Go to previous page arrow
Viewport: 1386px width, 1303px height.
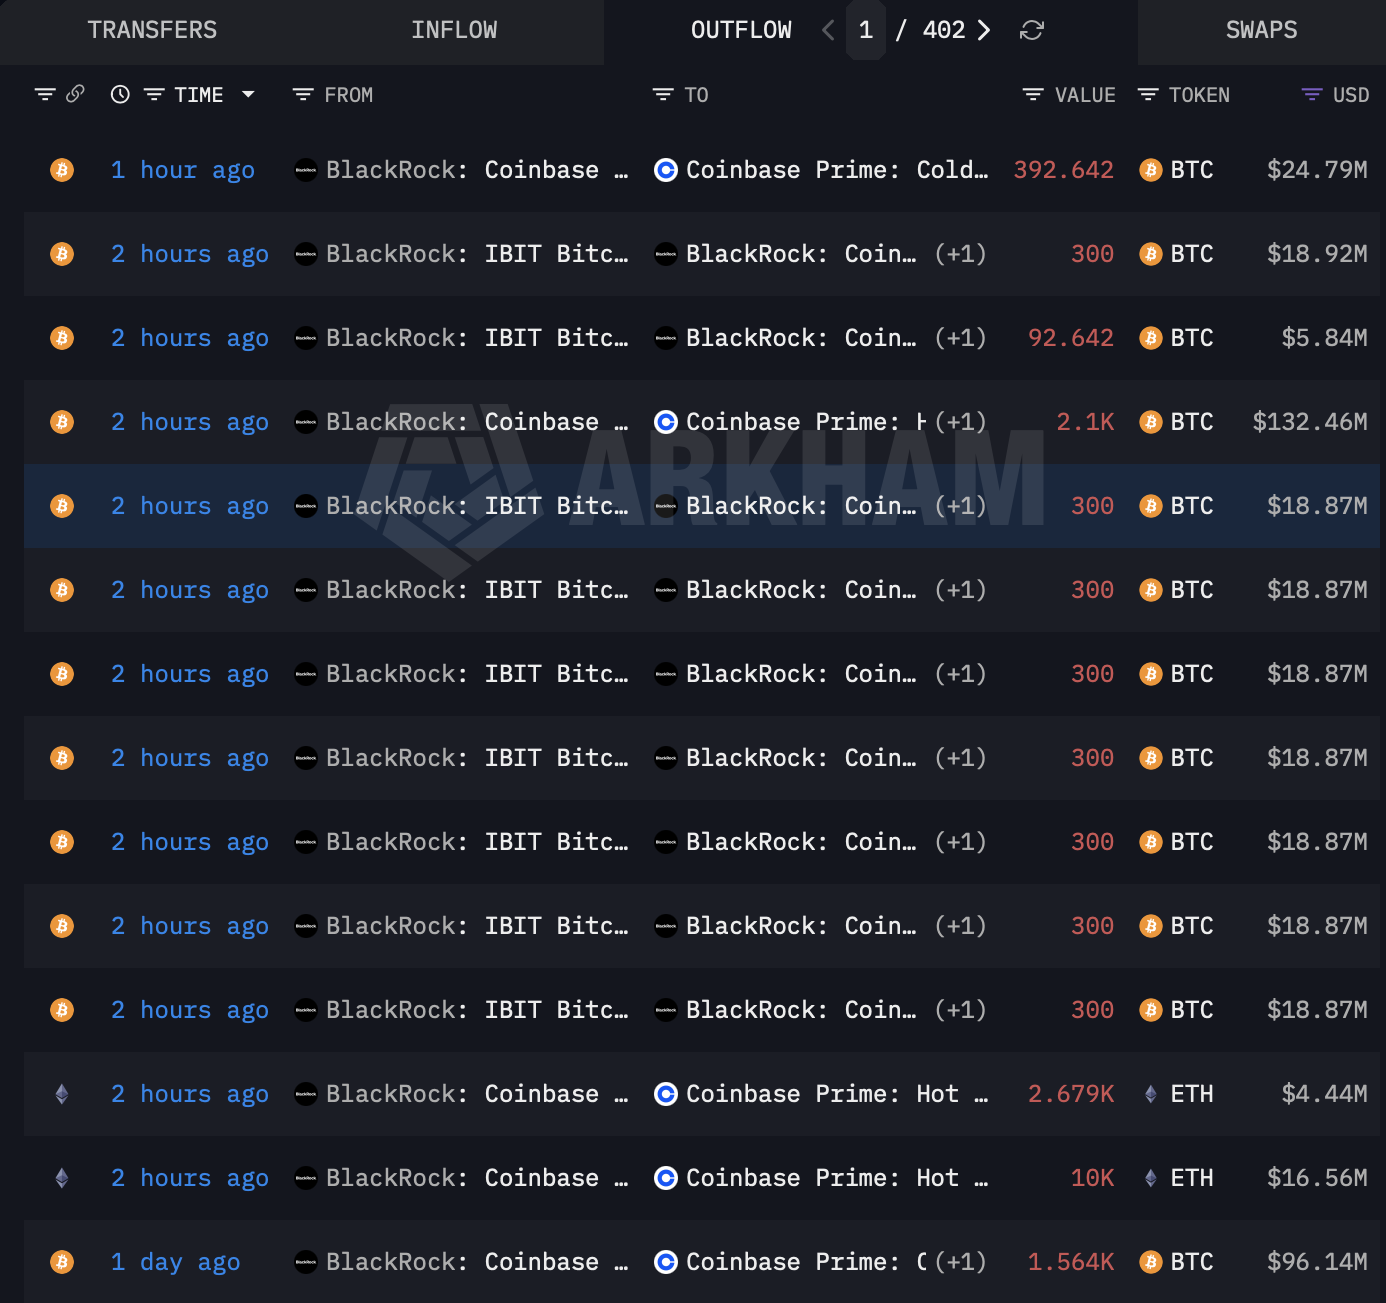(x=828, y=30)
